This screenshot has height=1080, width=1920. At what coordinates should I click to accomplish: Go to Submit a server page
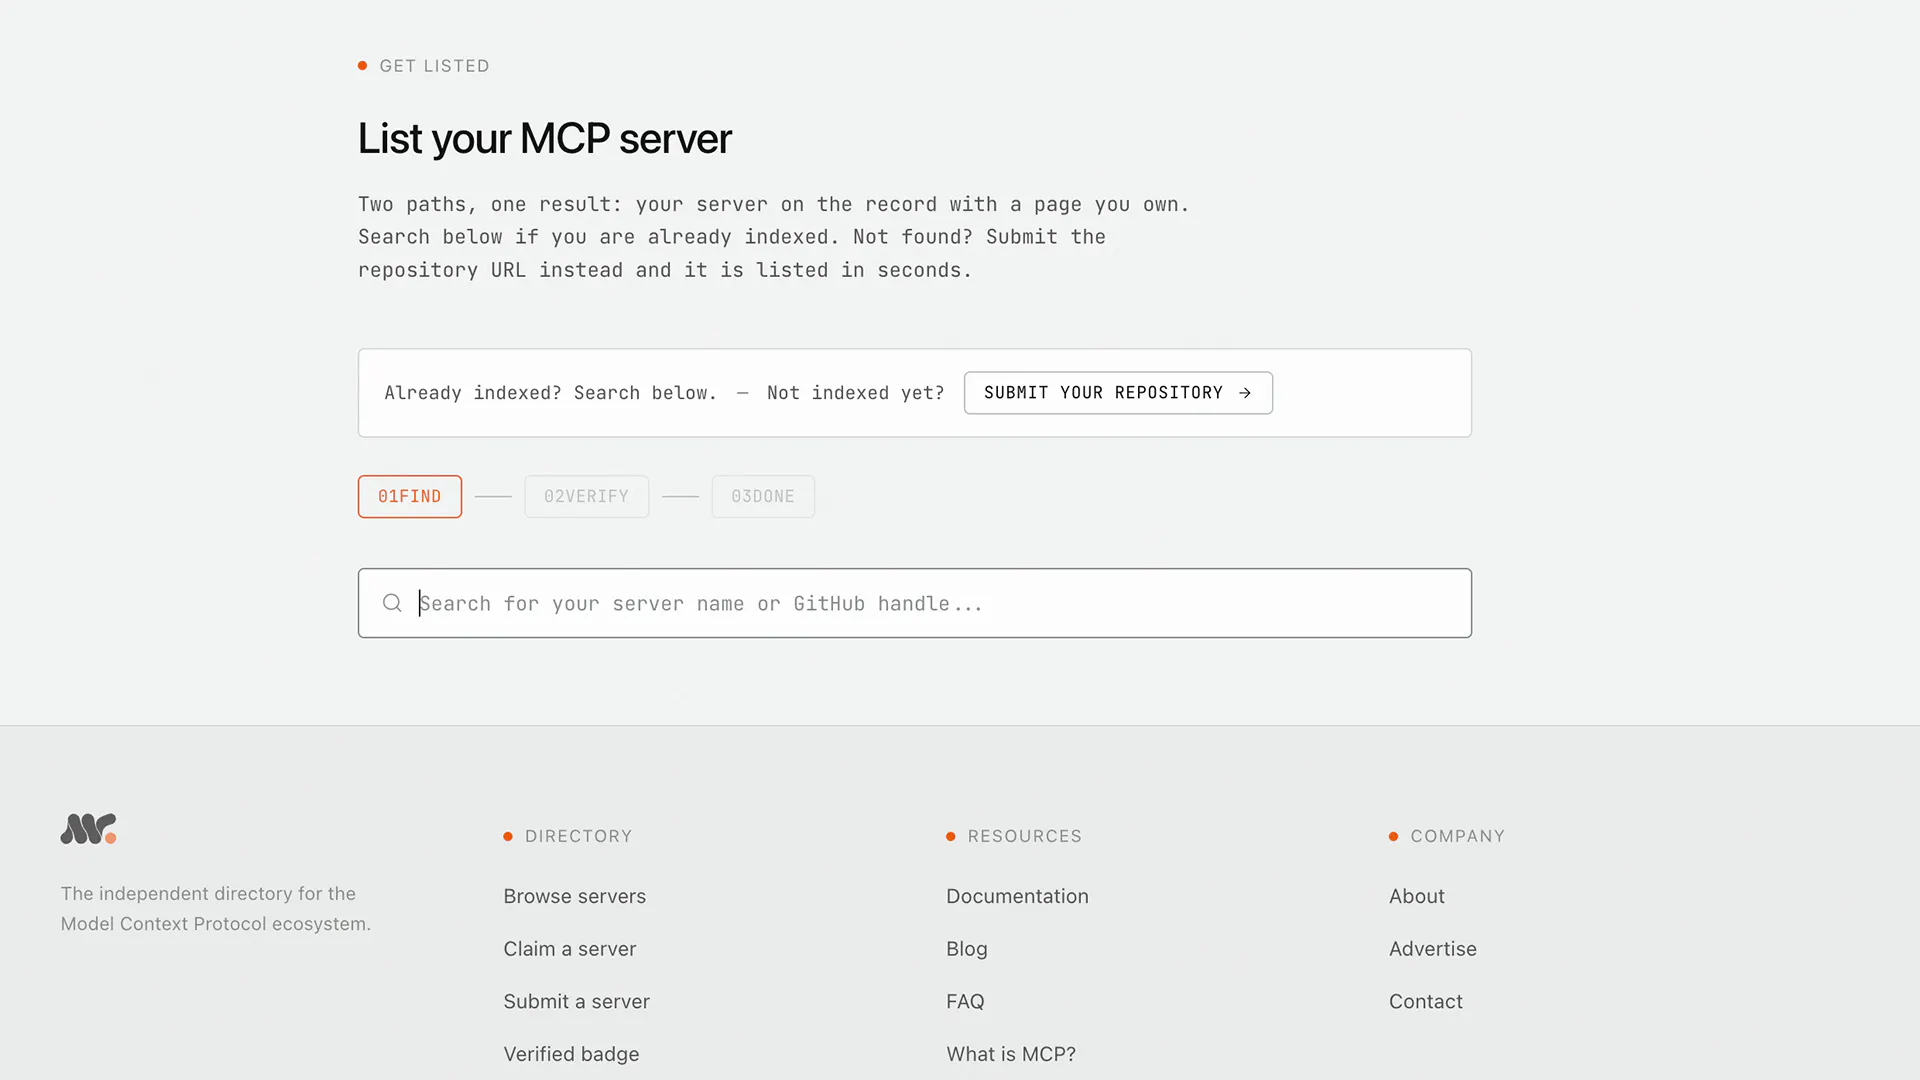click(x=577, y=1001)
